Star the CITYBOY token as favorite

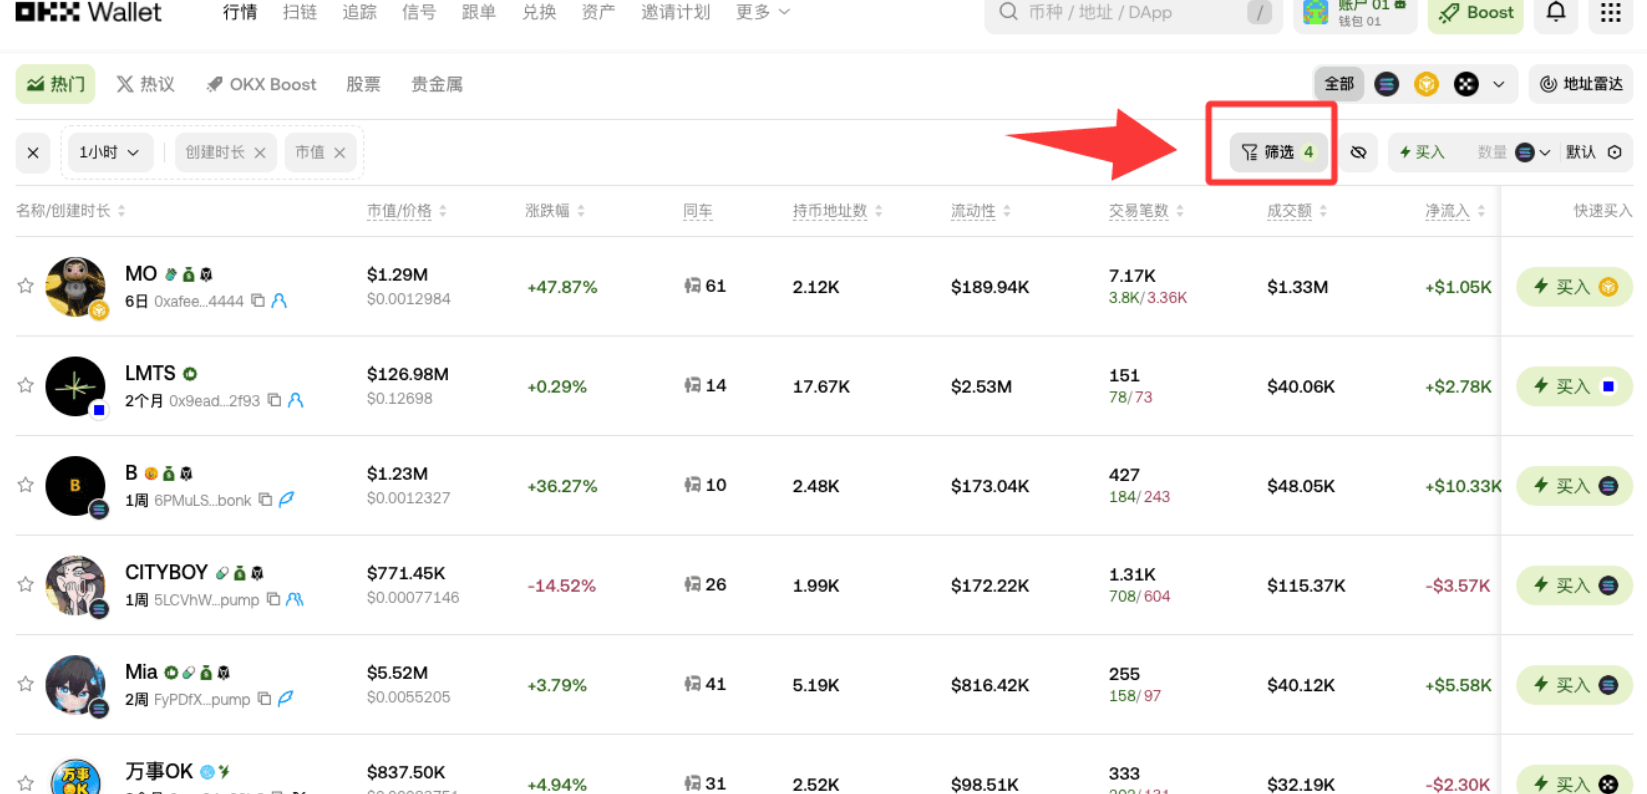click(x=26, y=584)
